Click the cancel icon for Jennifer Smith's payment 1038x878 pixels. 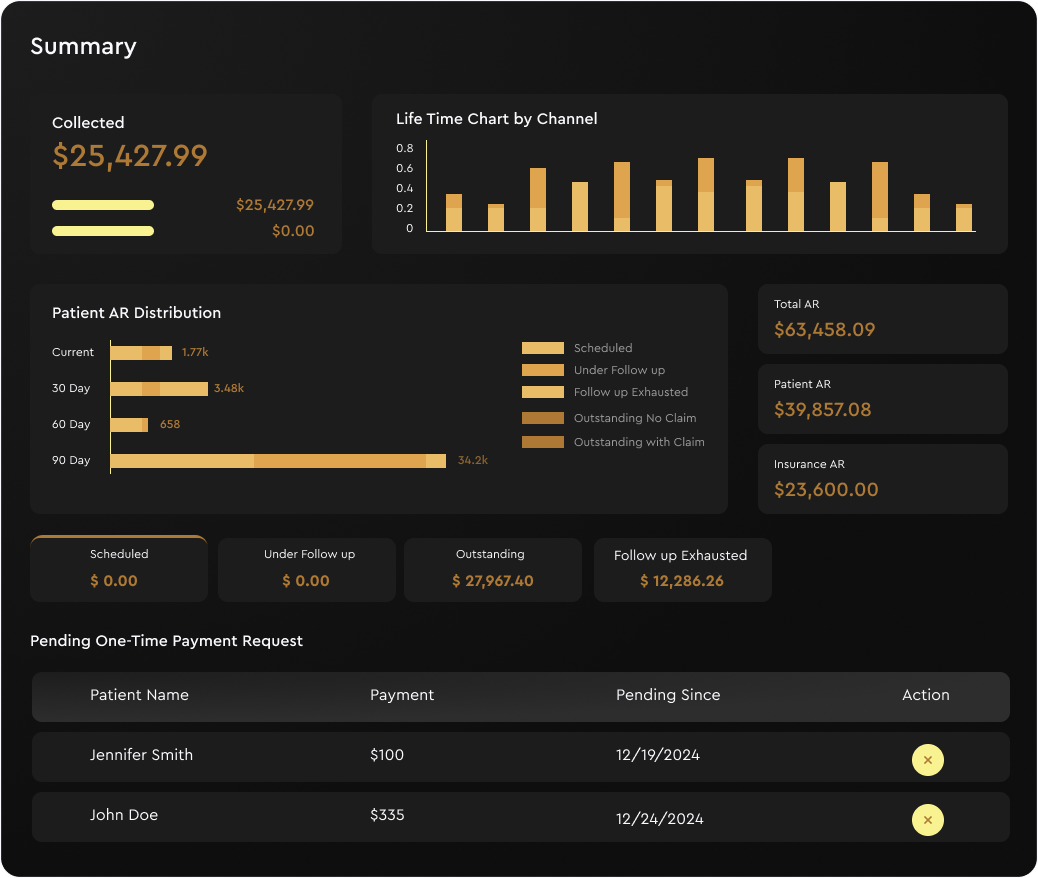tap(927, 760)
